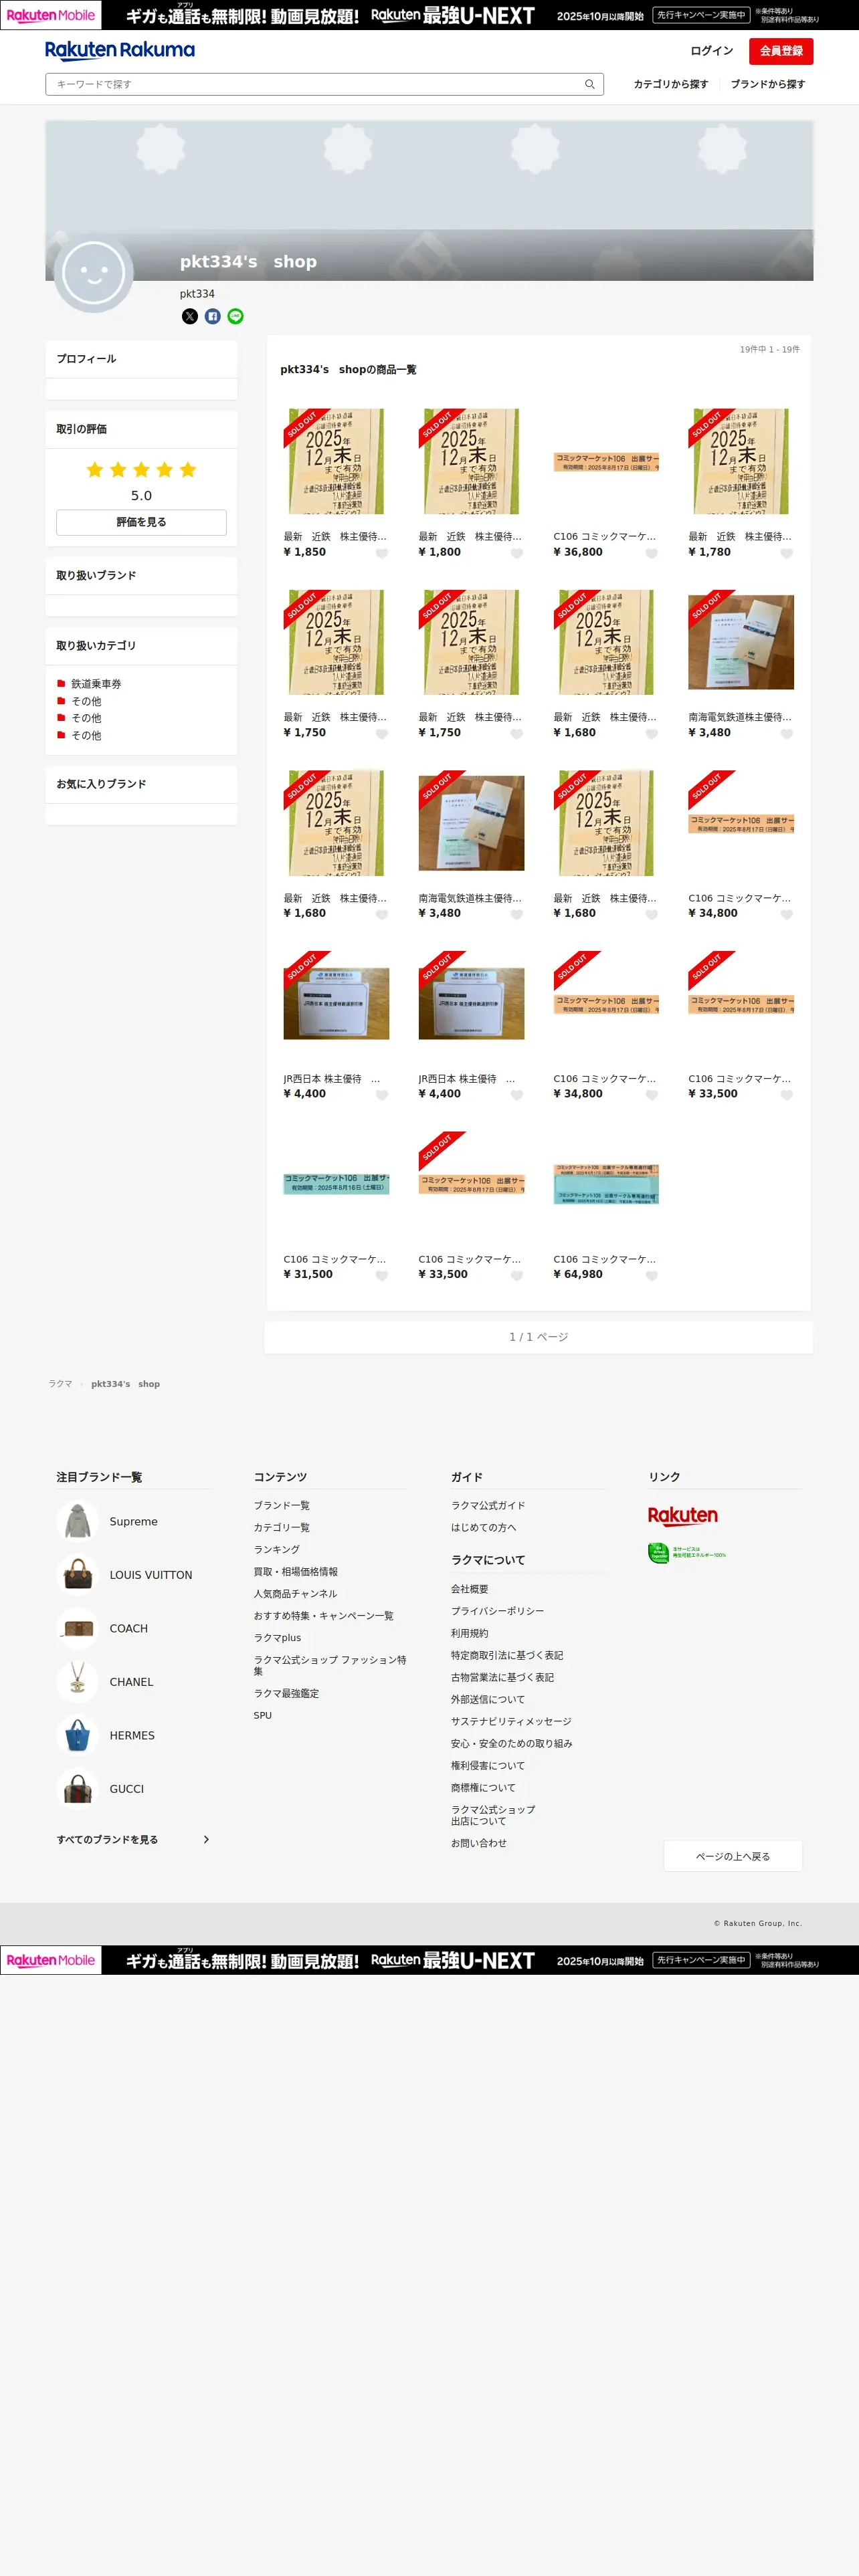Like the first ¥ 1,750 近鉄 item
859x2576 pixels.
point(382,734)
